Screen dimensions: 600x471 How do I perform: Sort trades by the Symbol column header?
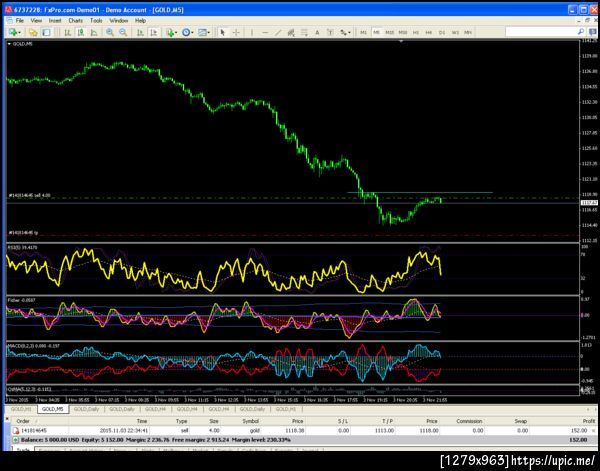tap(250, 421)
